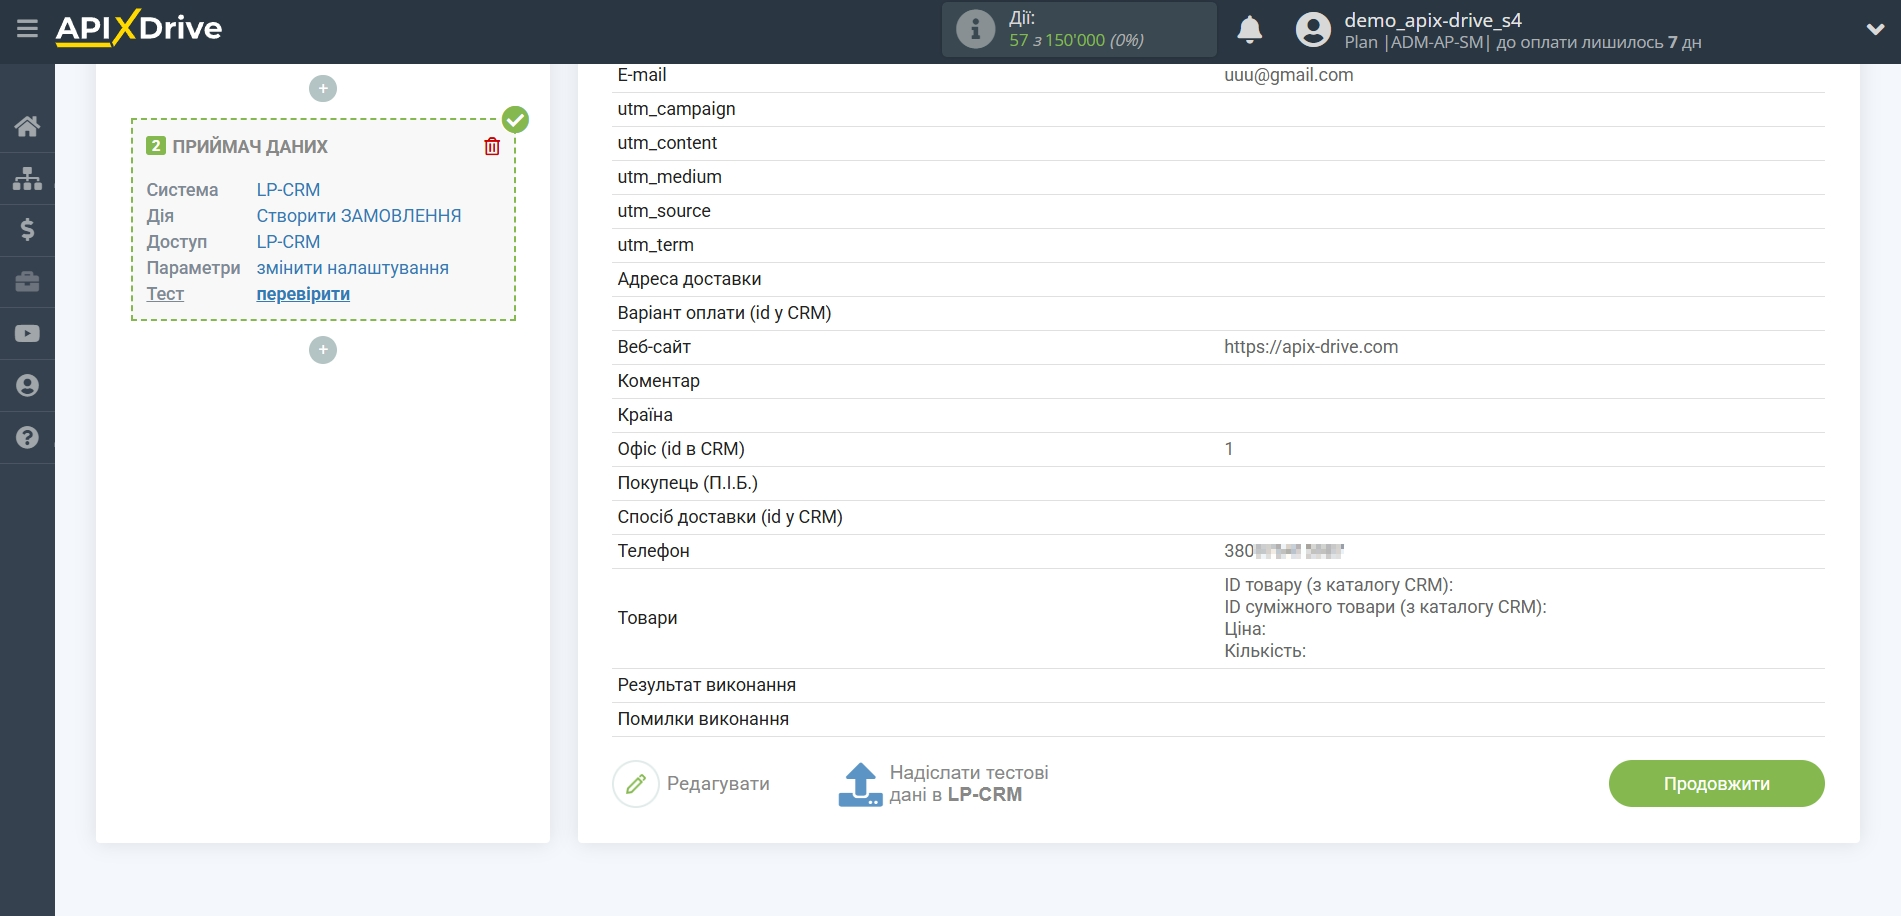Click the utm_campaign row label
This screenshot has height=916, width=1901.
click(676, 109)
